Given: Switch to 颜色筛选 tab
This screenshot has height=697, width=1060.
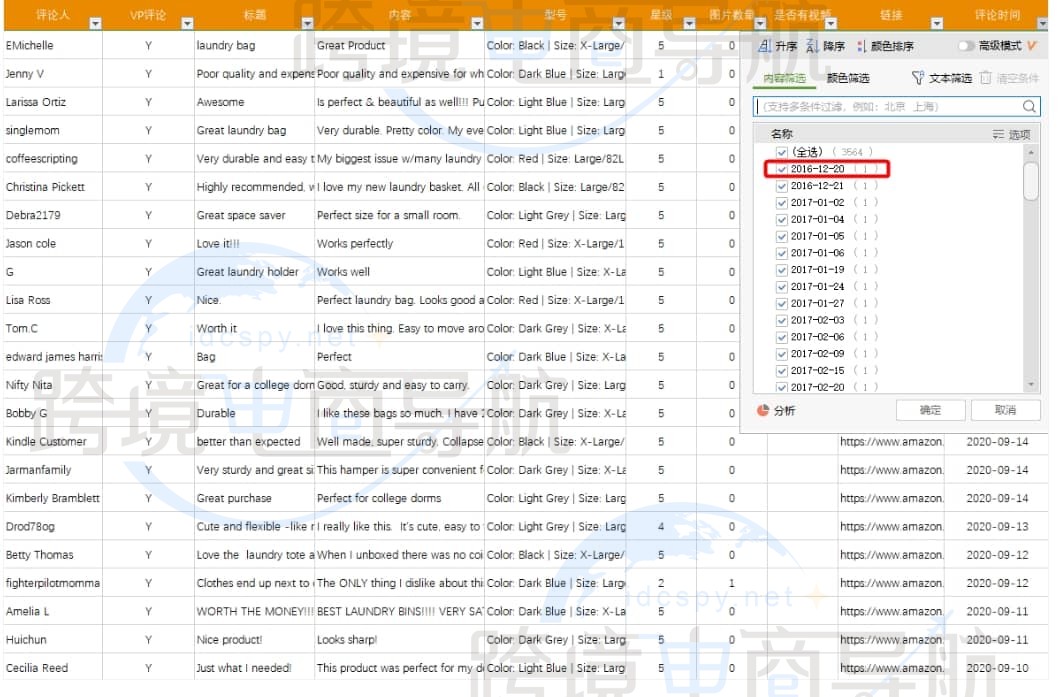Looking at the screenshot, I should click(848, 78).
